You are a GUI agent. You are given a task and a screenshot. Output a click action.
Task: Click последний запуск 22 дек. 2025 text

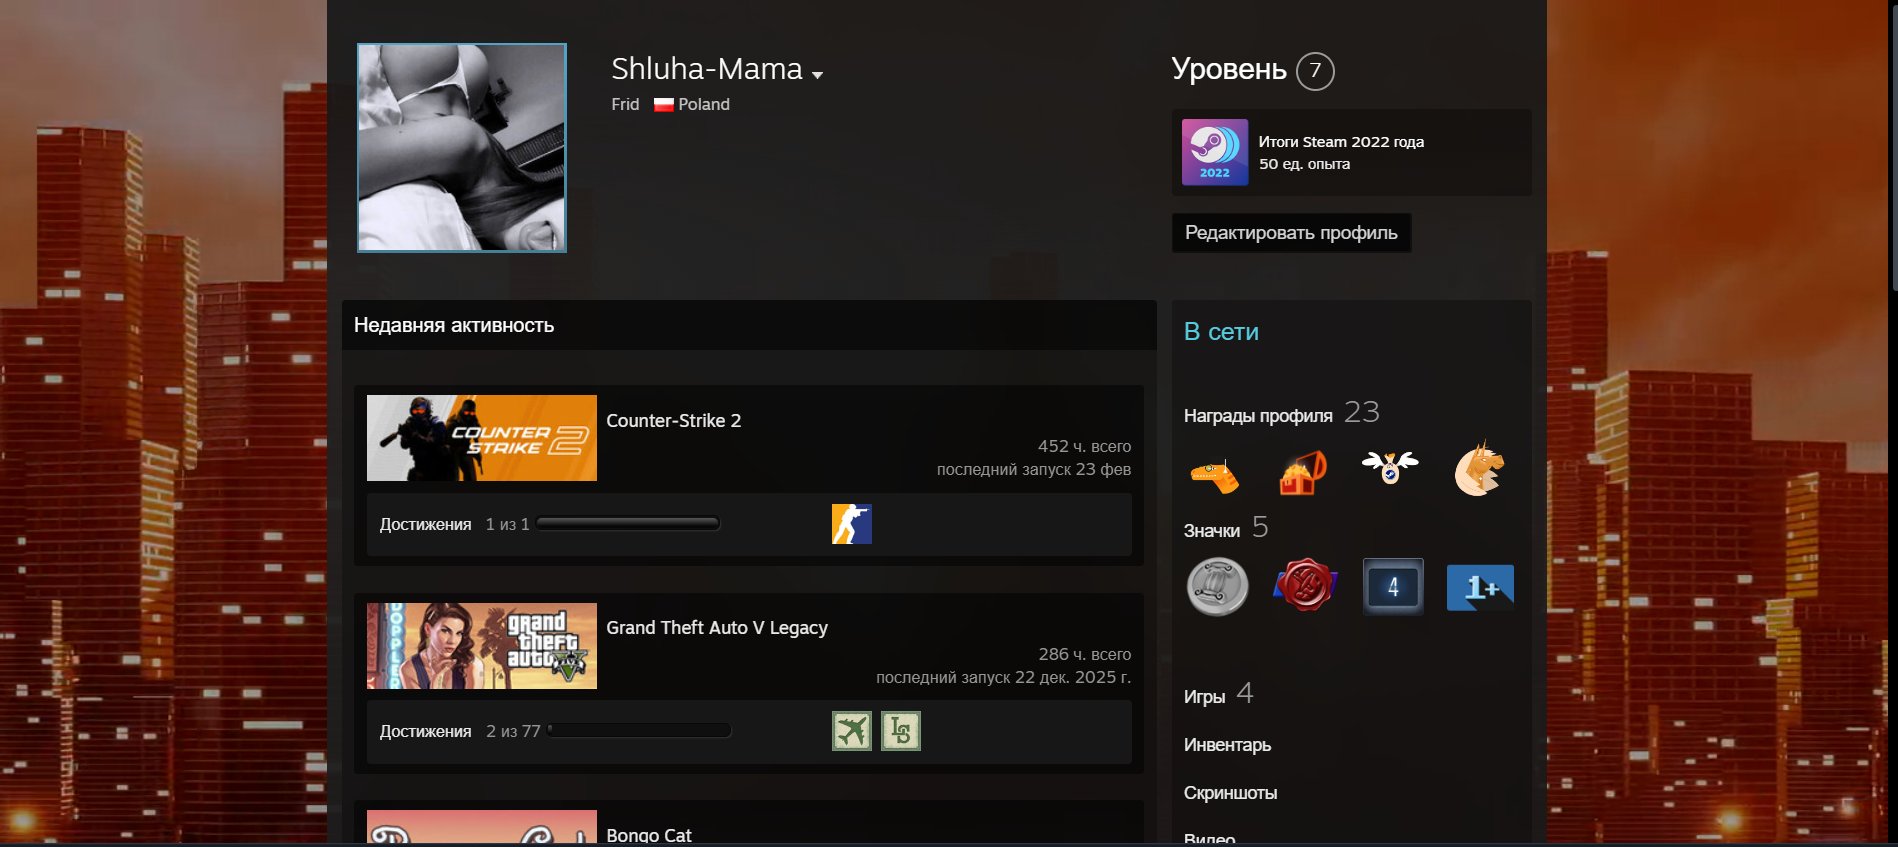click(x=1003, y=677)
